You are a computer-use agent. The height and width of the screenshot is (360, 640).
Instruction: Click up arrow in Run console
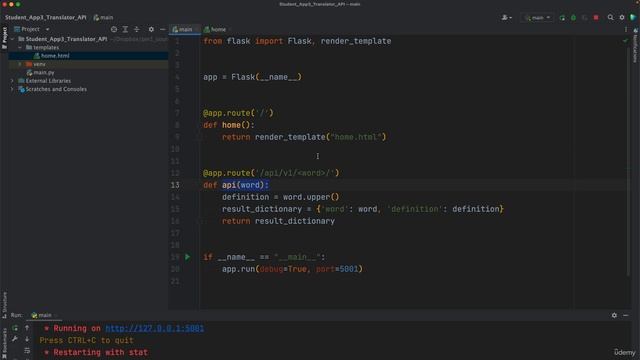[x=27, y=328]
